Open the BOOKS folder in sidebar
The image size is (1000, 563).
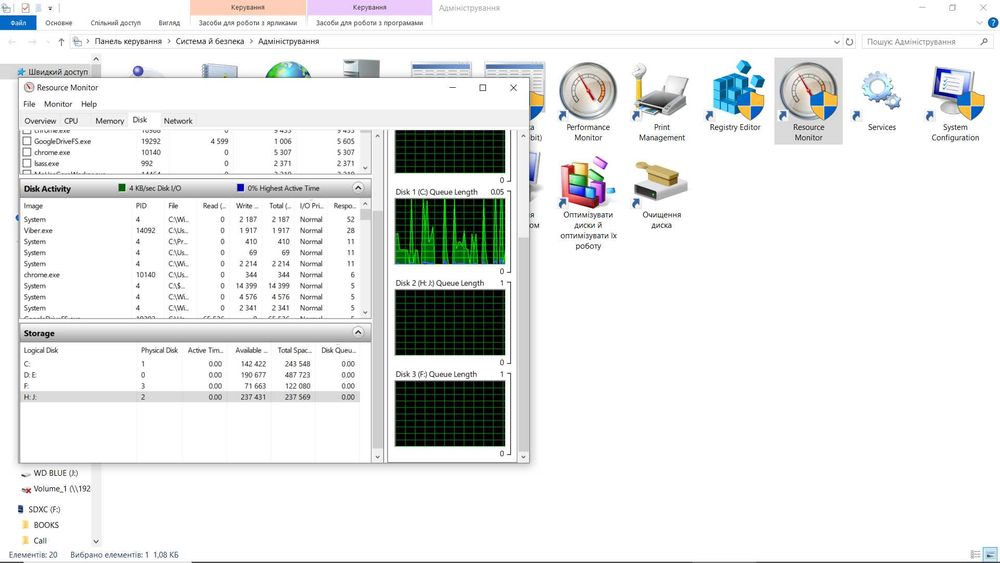41,525
